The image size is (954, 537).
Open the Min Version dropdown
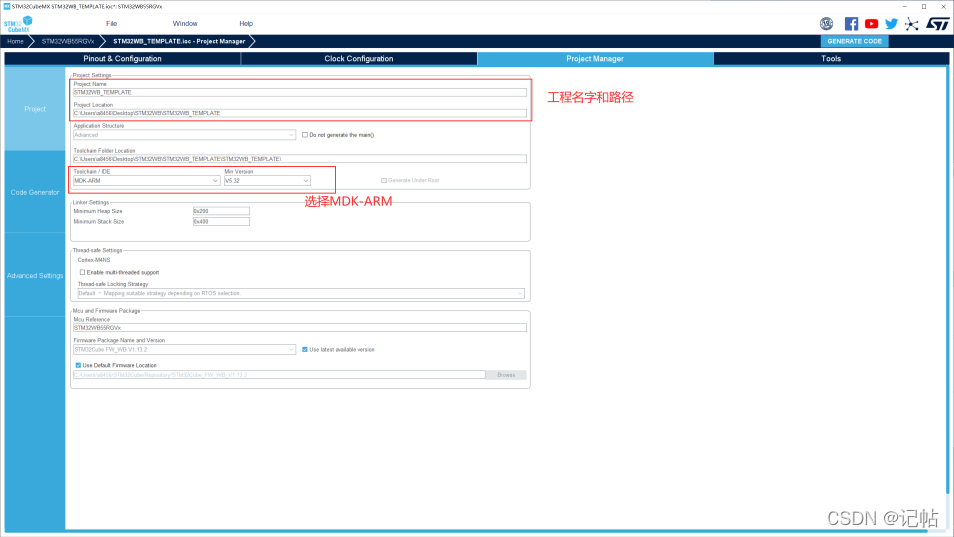point(267,181)
